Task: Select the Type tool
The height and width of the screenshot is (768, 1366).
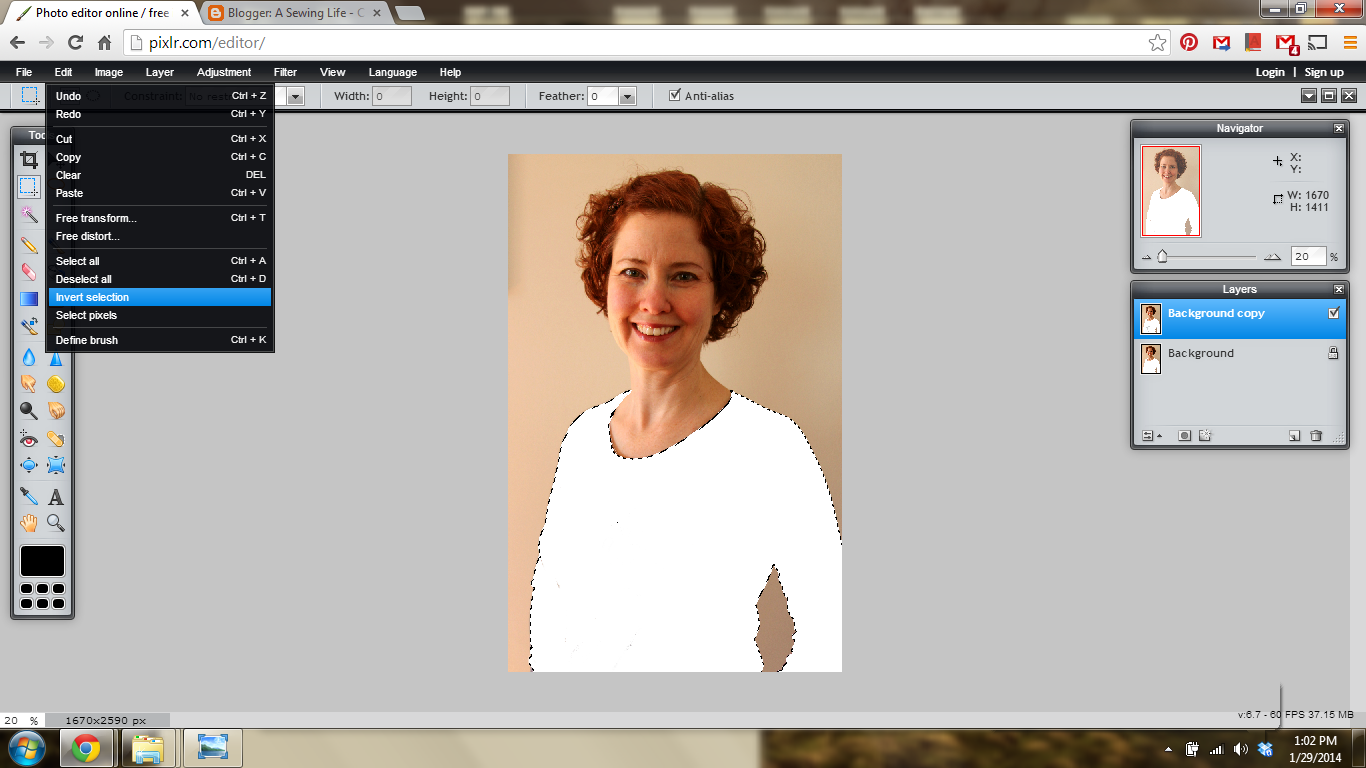Action: tap(56, 496)
